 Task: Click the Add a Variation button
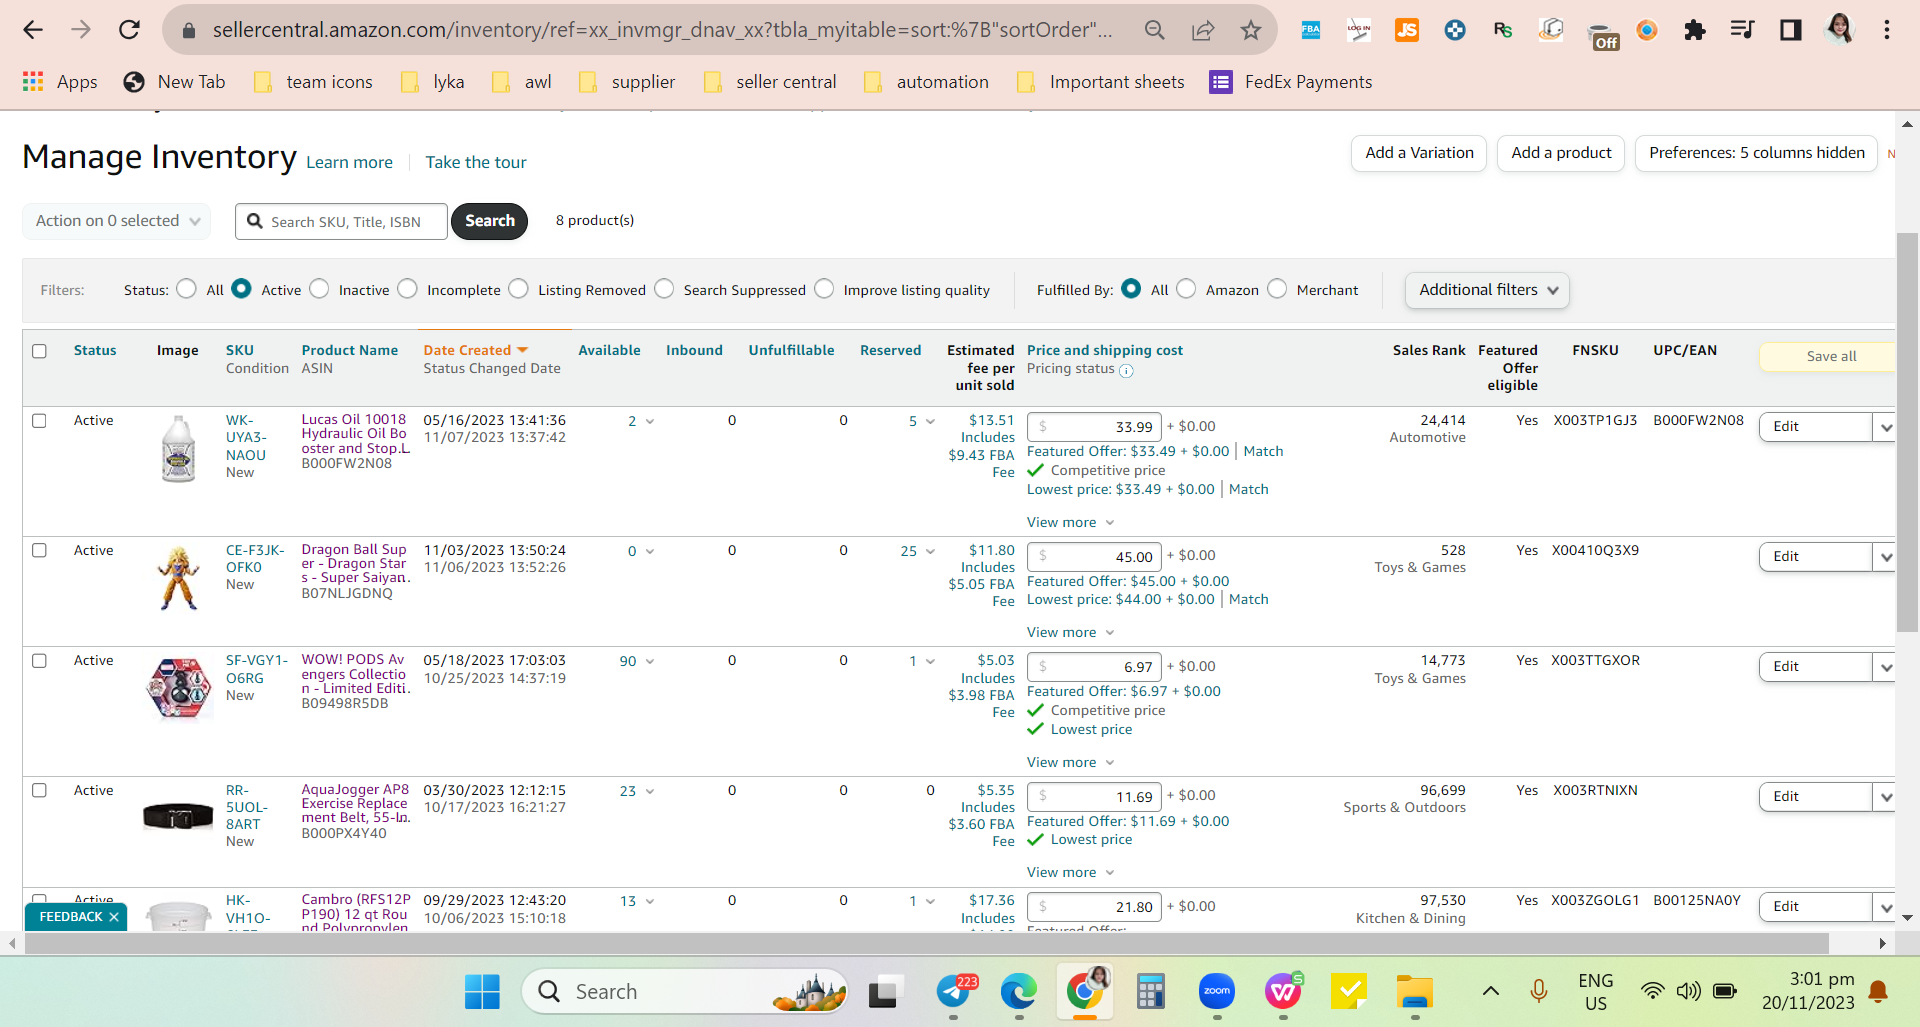tap(1419, 153)
